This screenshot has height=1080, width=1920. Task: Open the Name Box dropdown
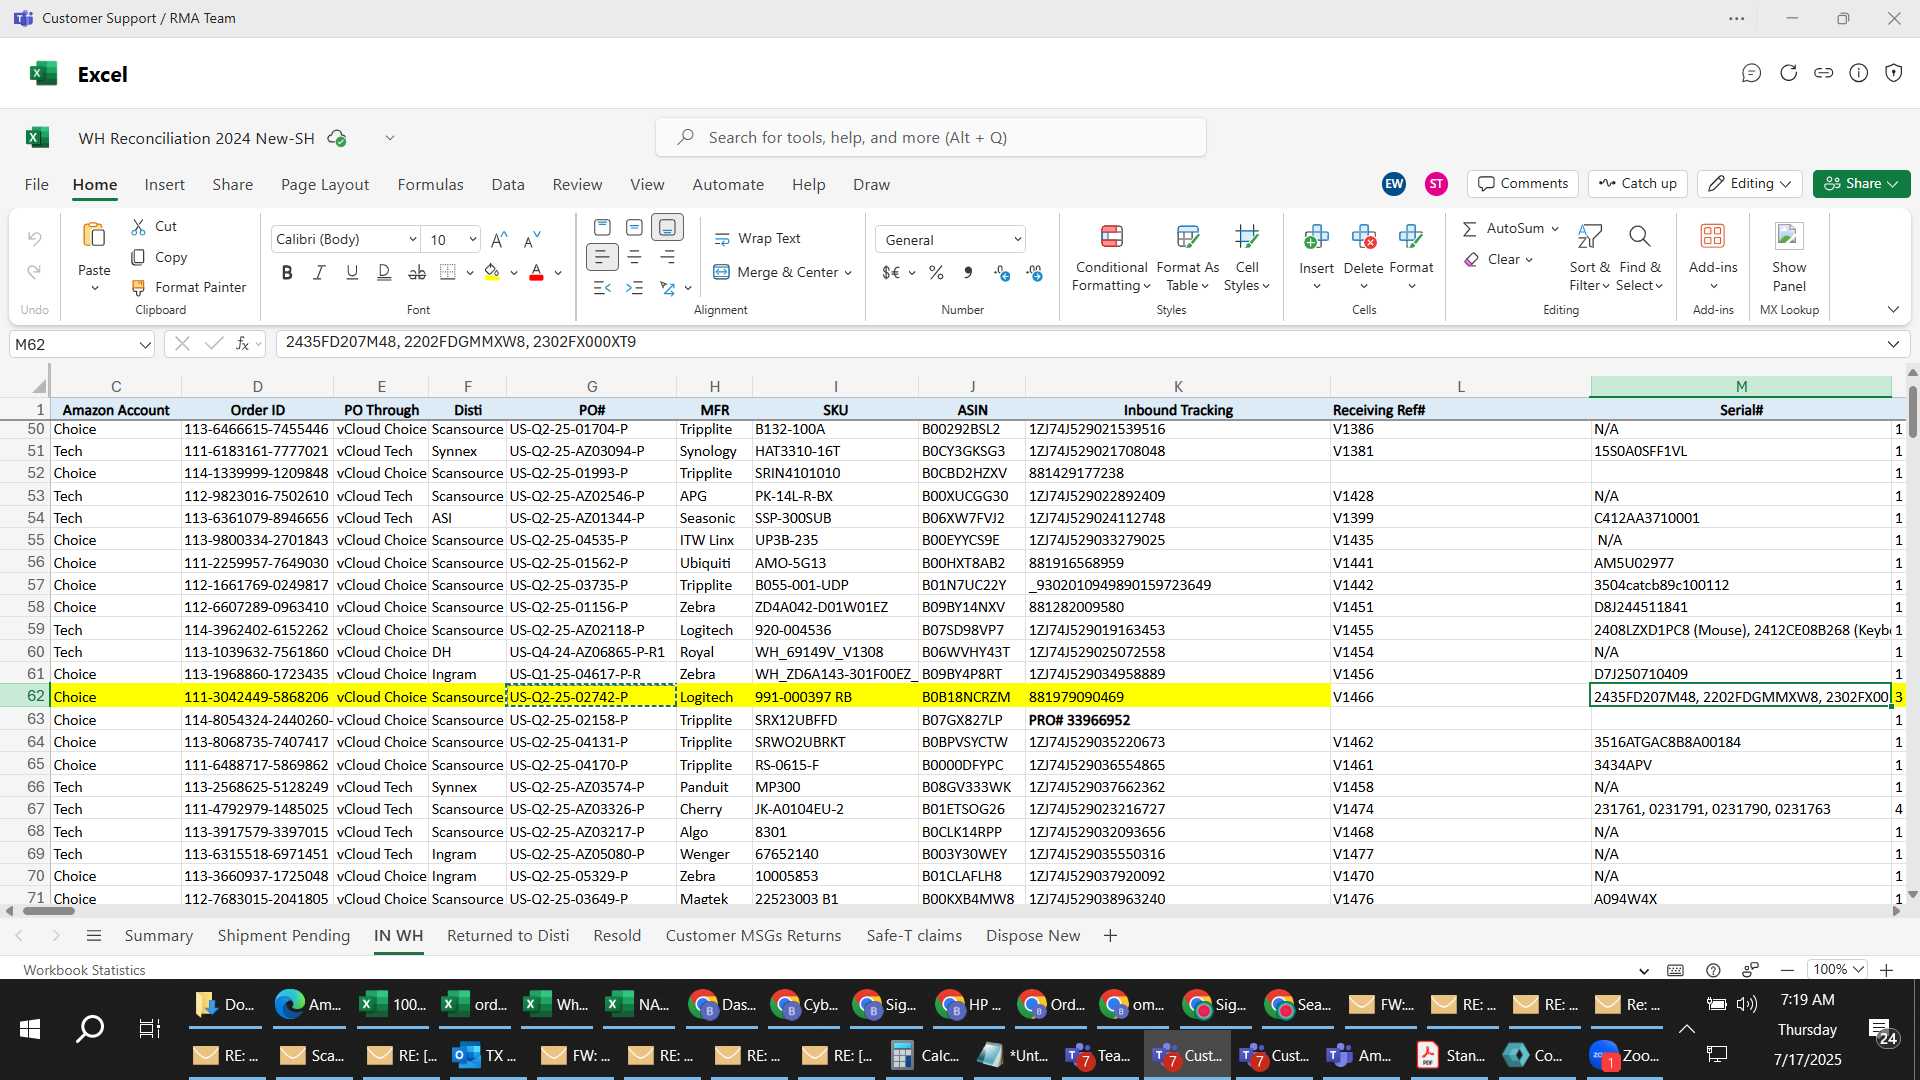(145, 345)
